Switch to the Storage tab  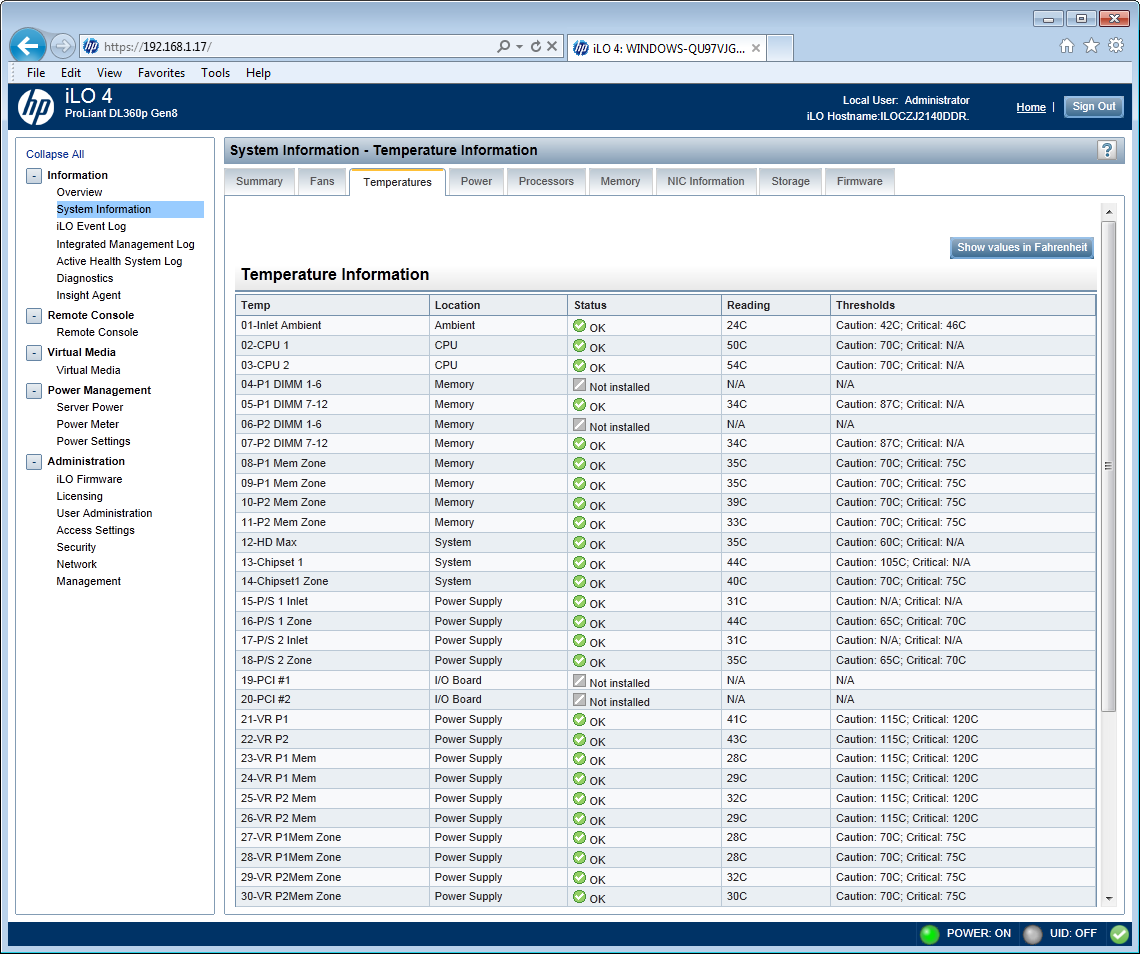coord(790,182)
